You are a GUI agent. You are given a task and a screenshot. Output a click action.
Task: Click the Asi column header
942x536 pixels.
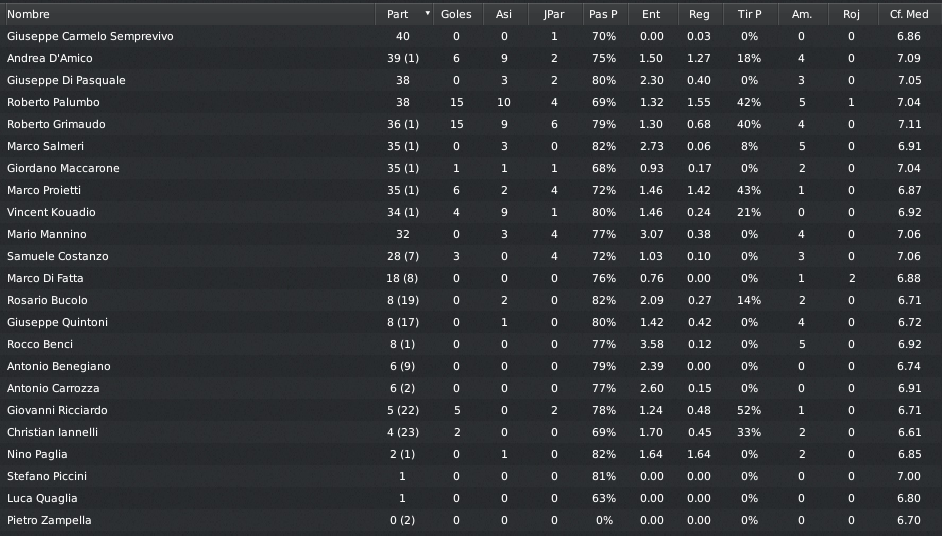pos(503,14)
